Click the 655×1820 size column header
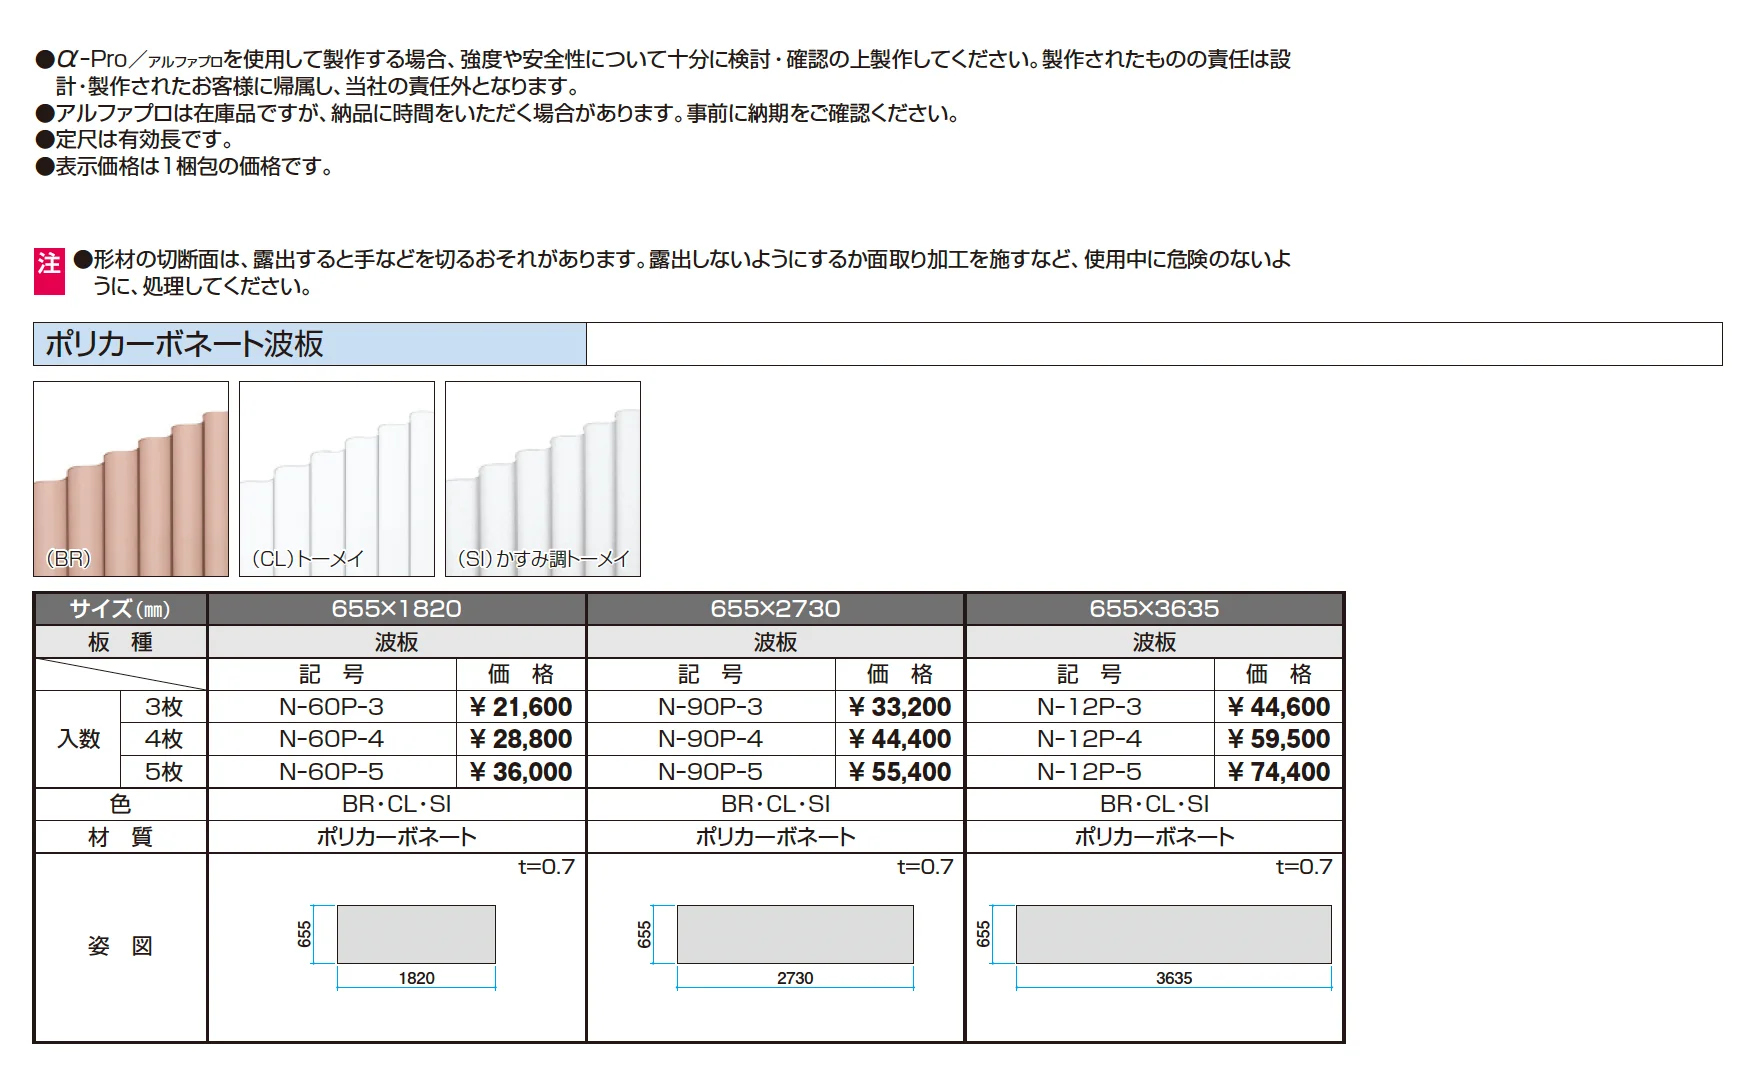Viewport: 1756px width, 1078px height. [x=396, y=609]
